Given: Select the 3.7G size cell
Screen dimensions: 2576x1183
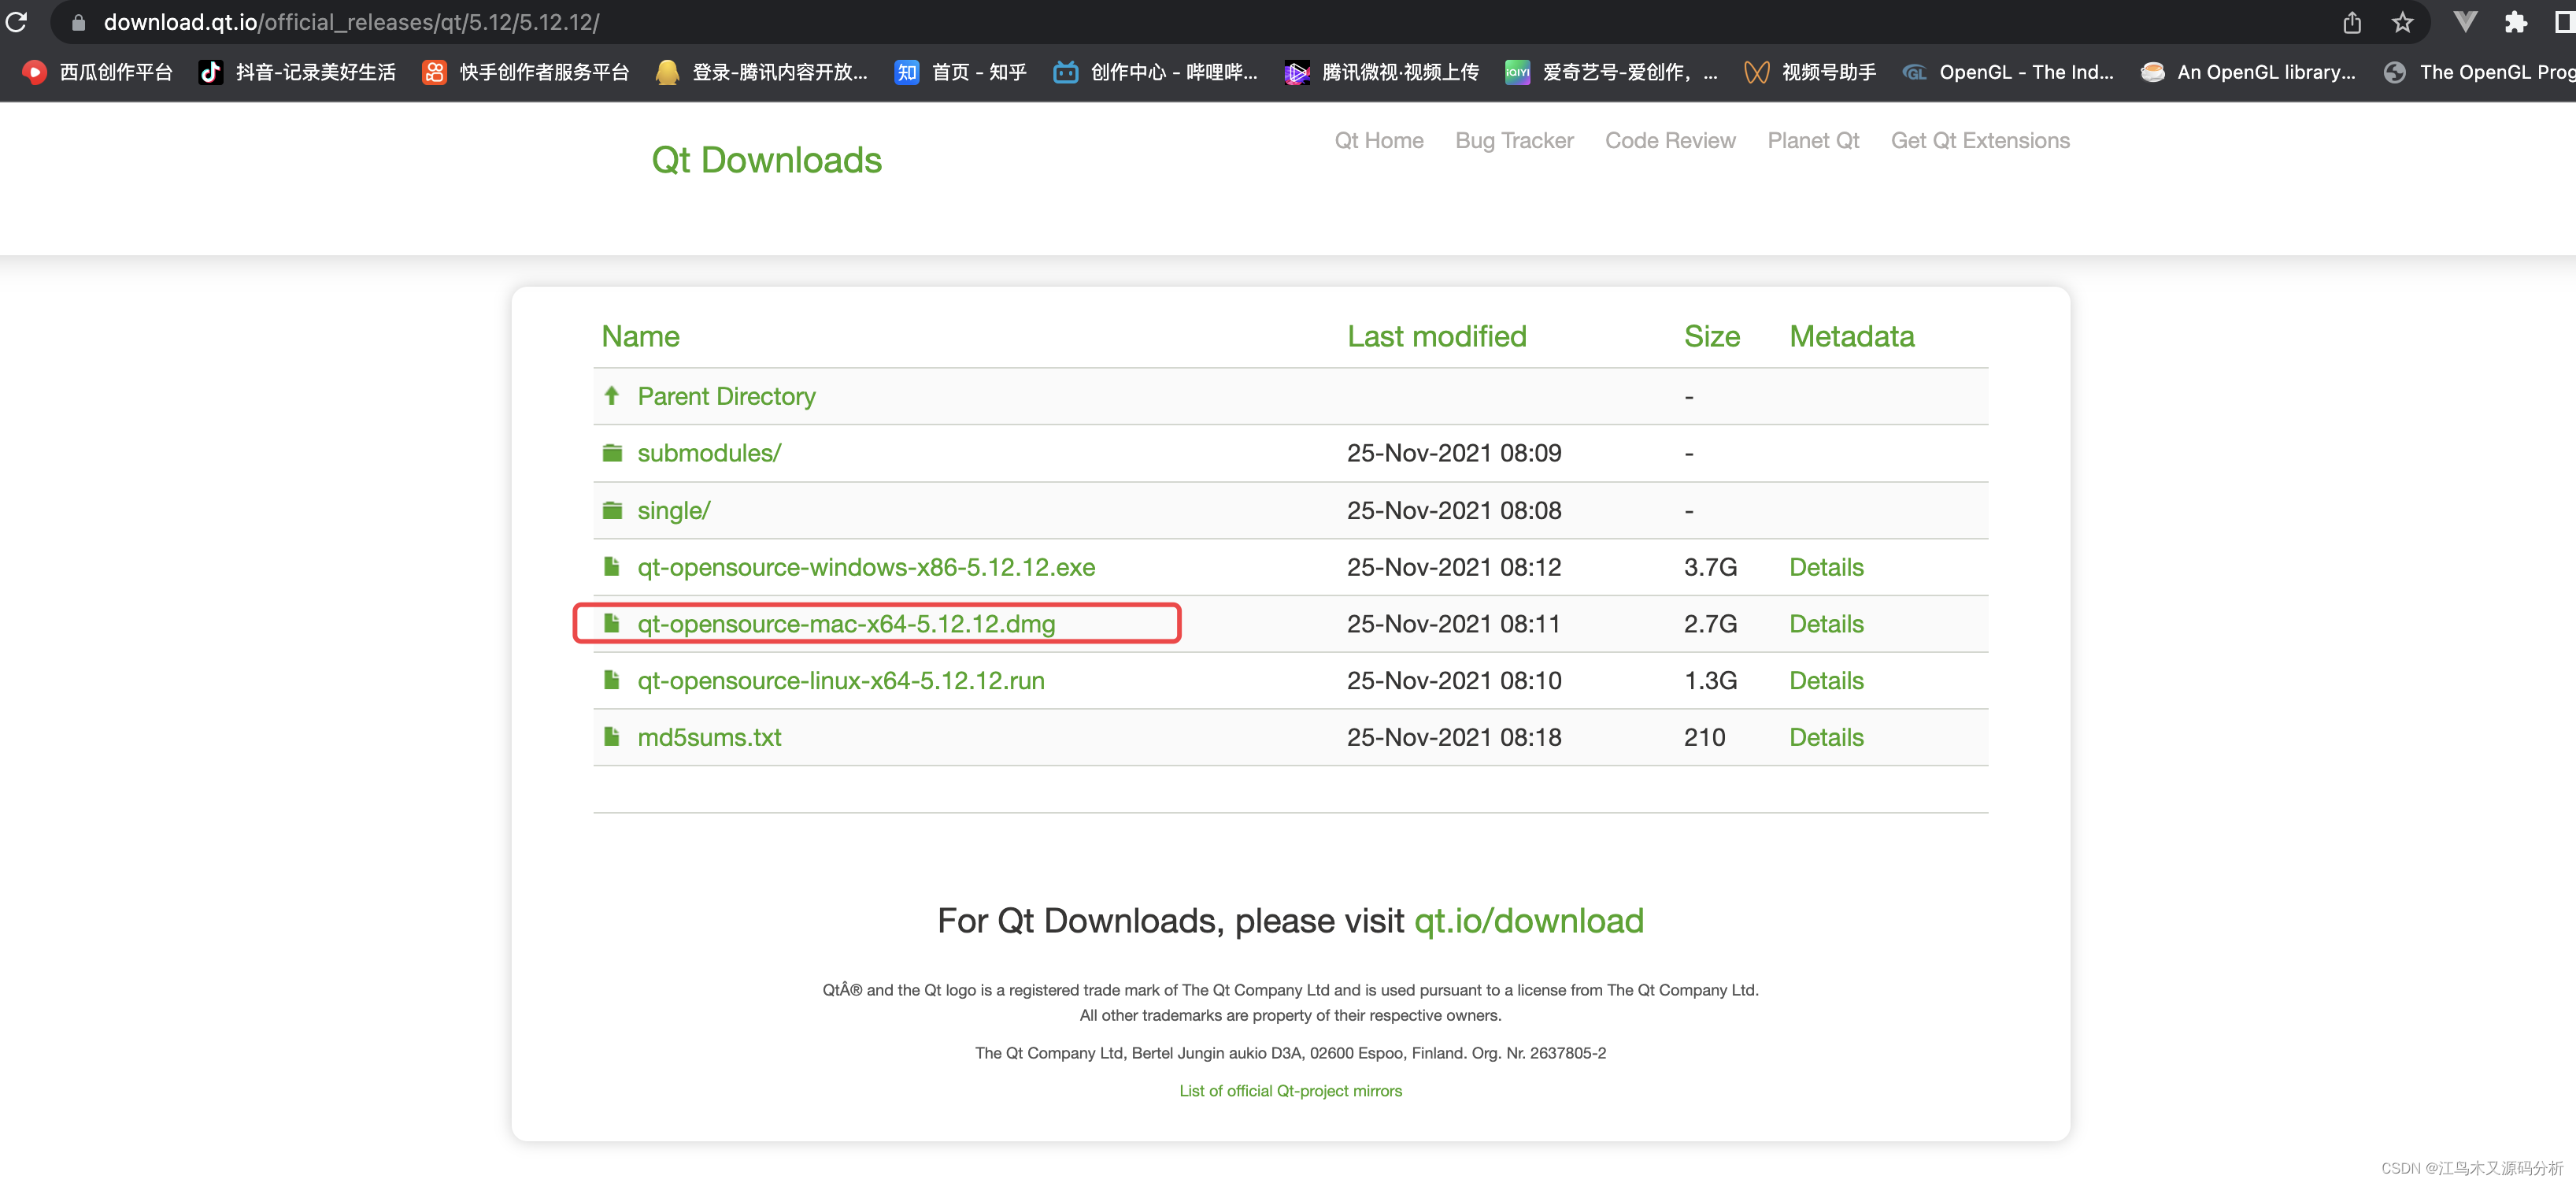Looking at the screenshot, I should pos(1710,567).
